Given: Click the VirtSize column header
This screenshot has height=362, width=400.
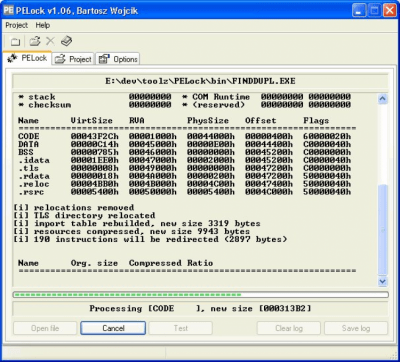Looking at the screenshot, I should [92, 120].
